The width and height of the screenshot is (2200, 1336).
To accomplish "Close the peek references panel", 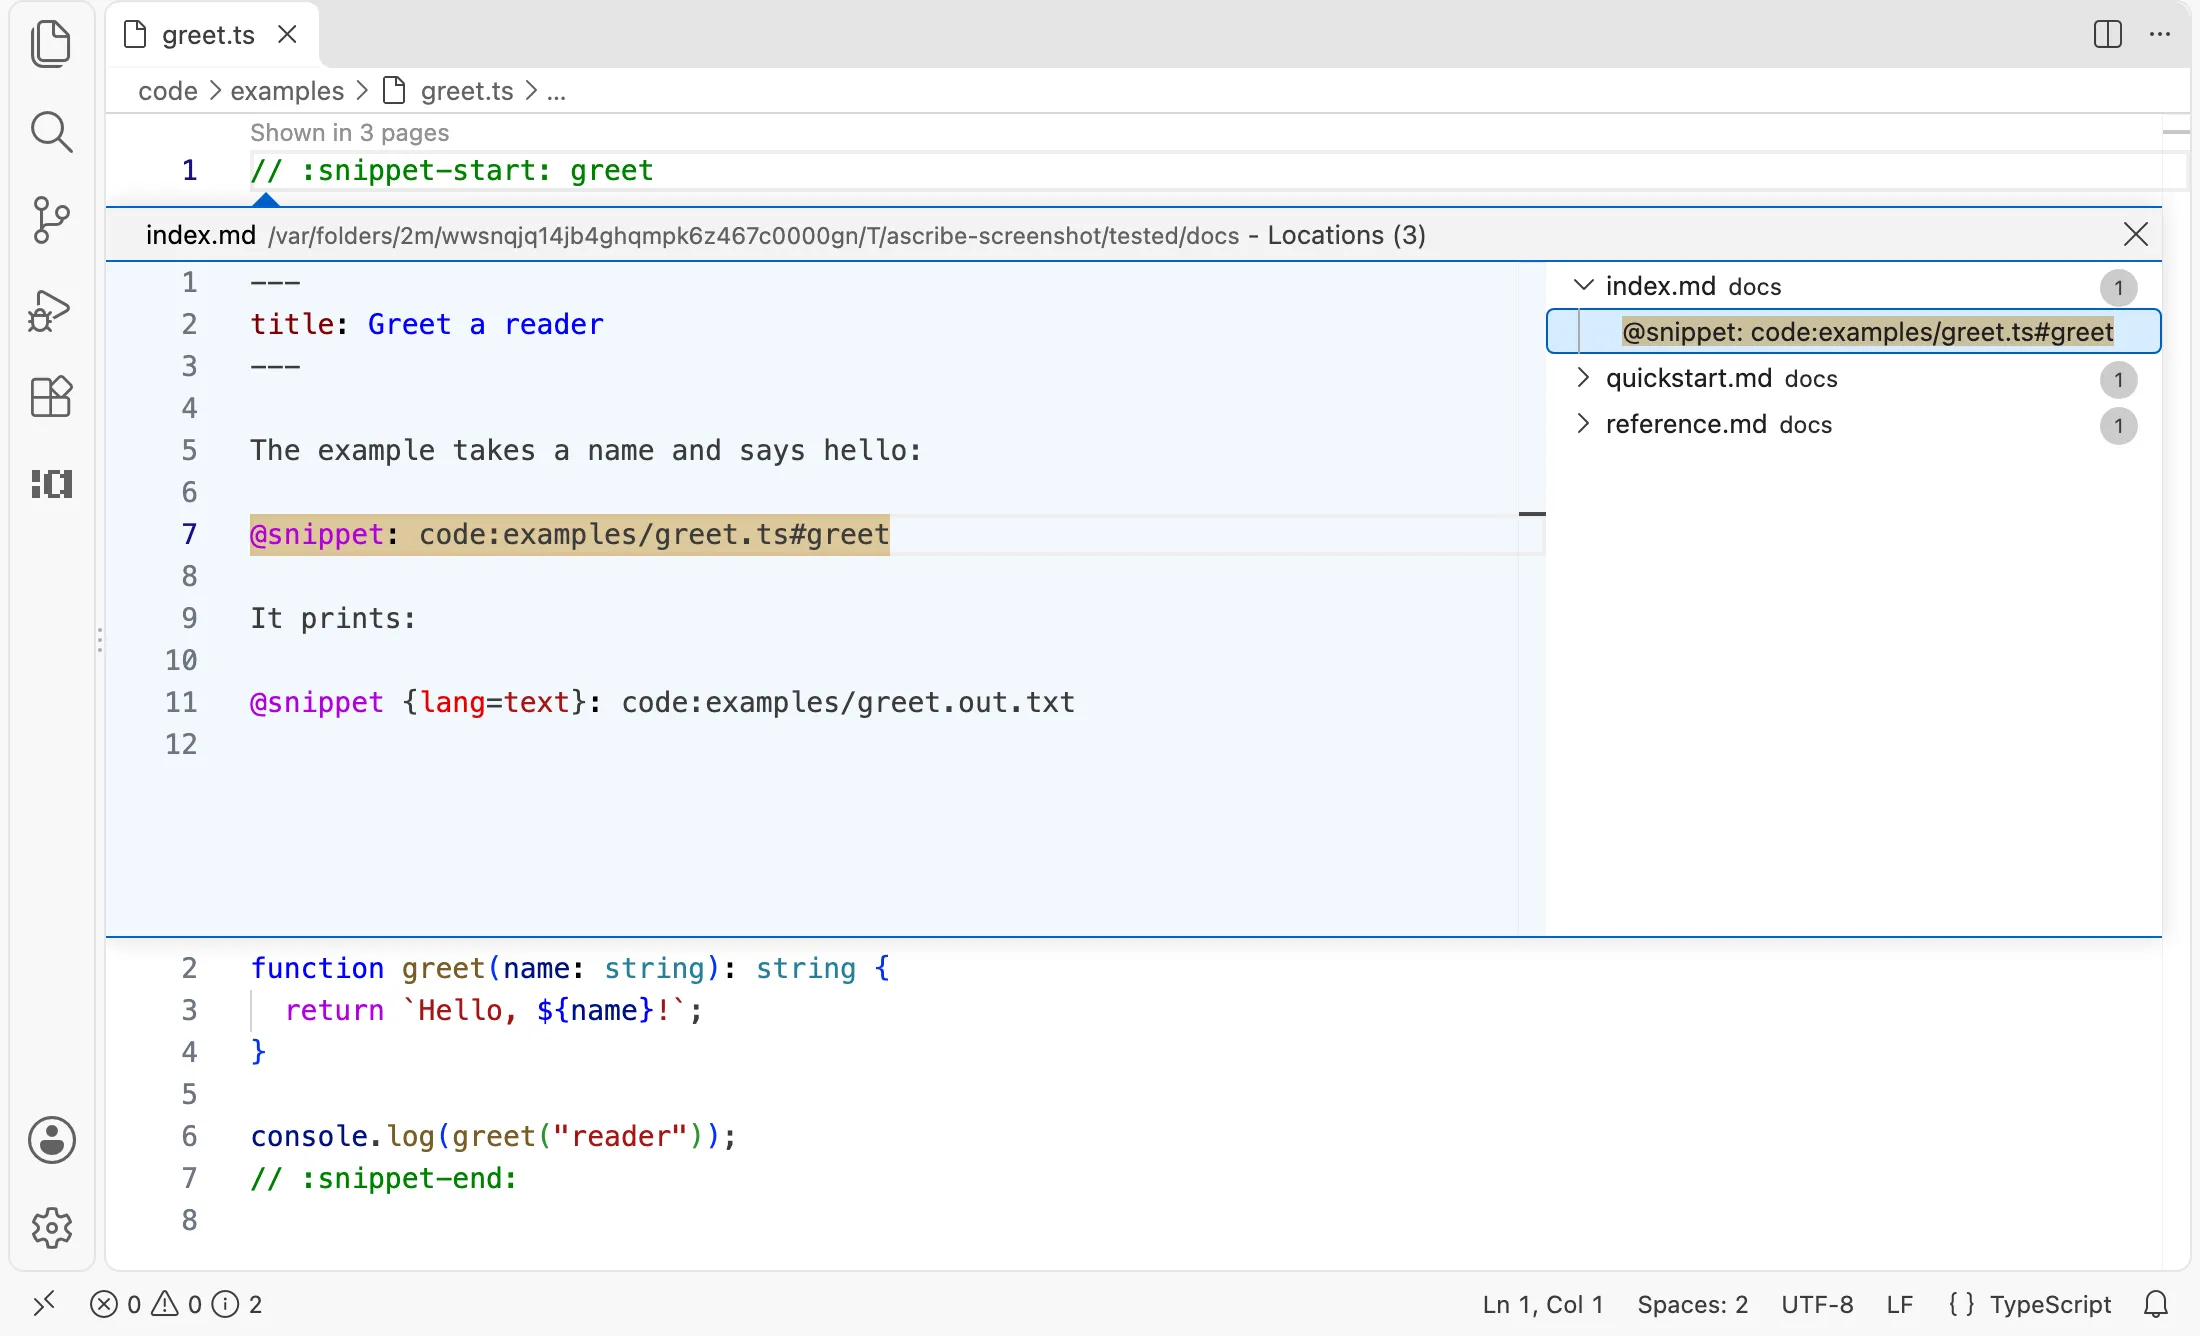I will (2135, 235).
